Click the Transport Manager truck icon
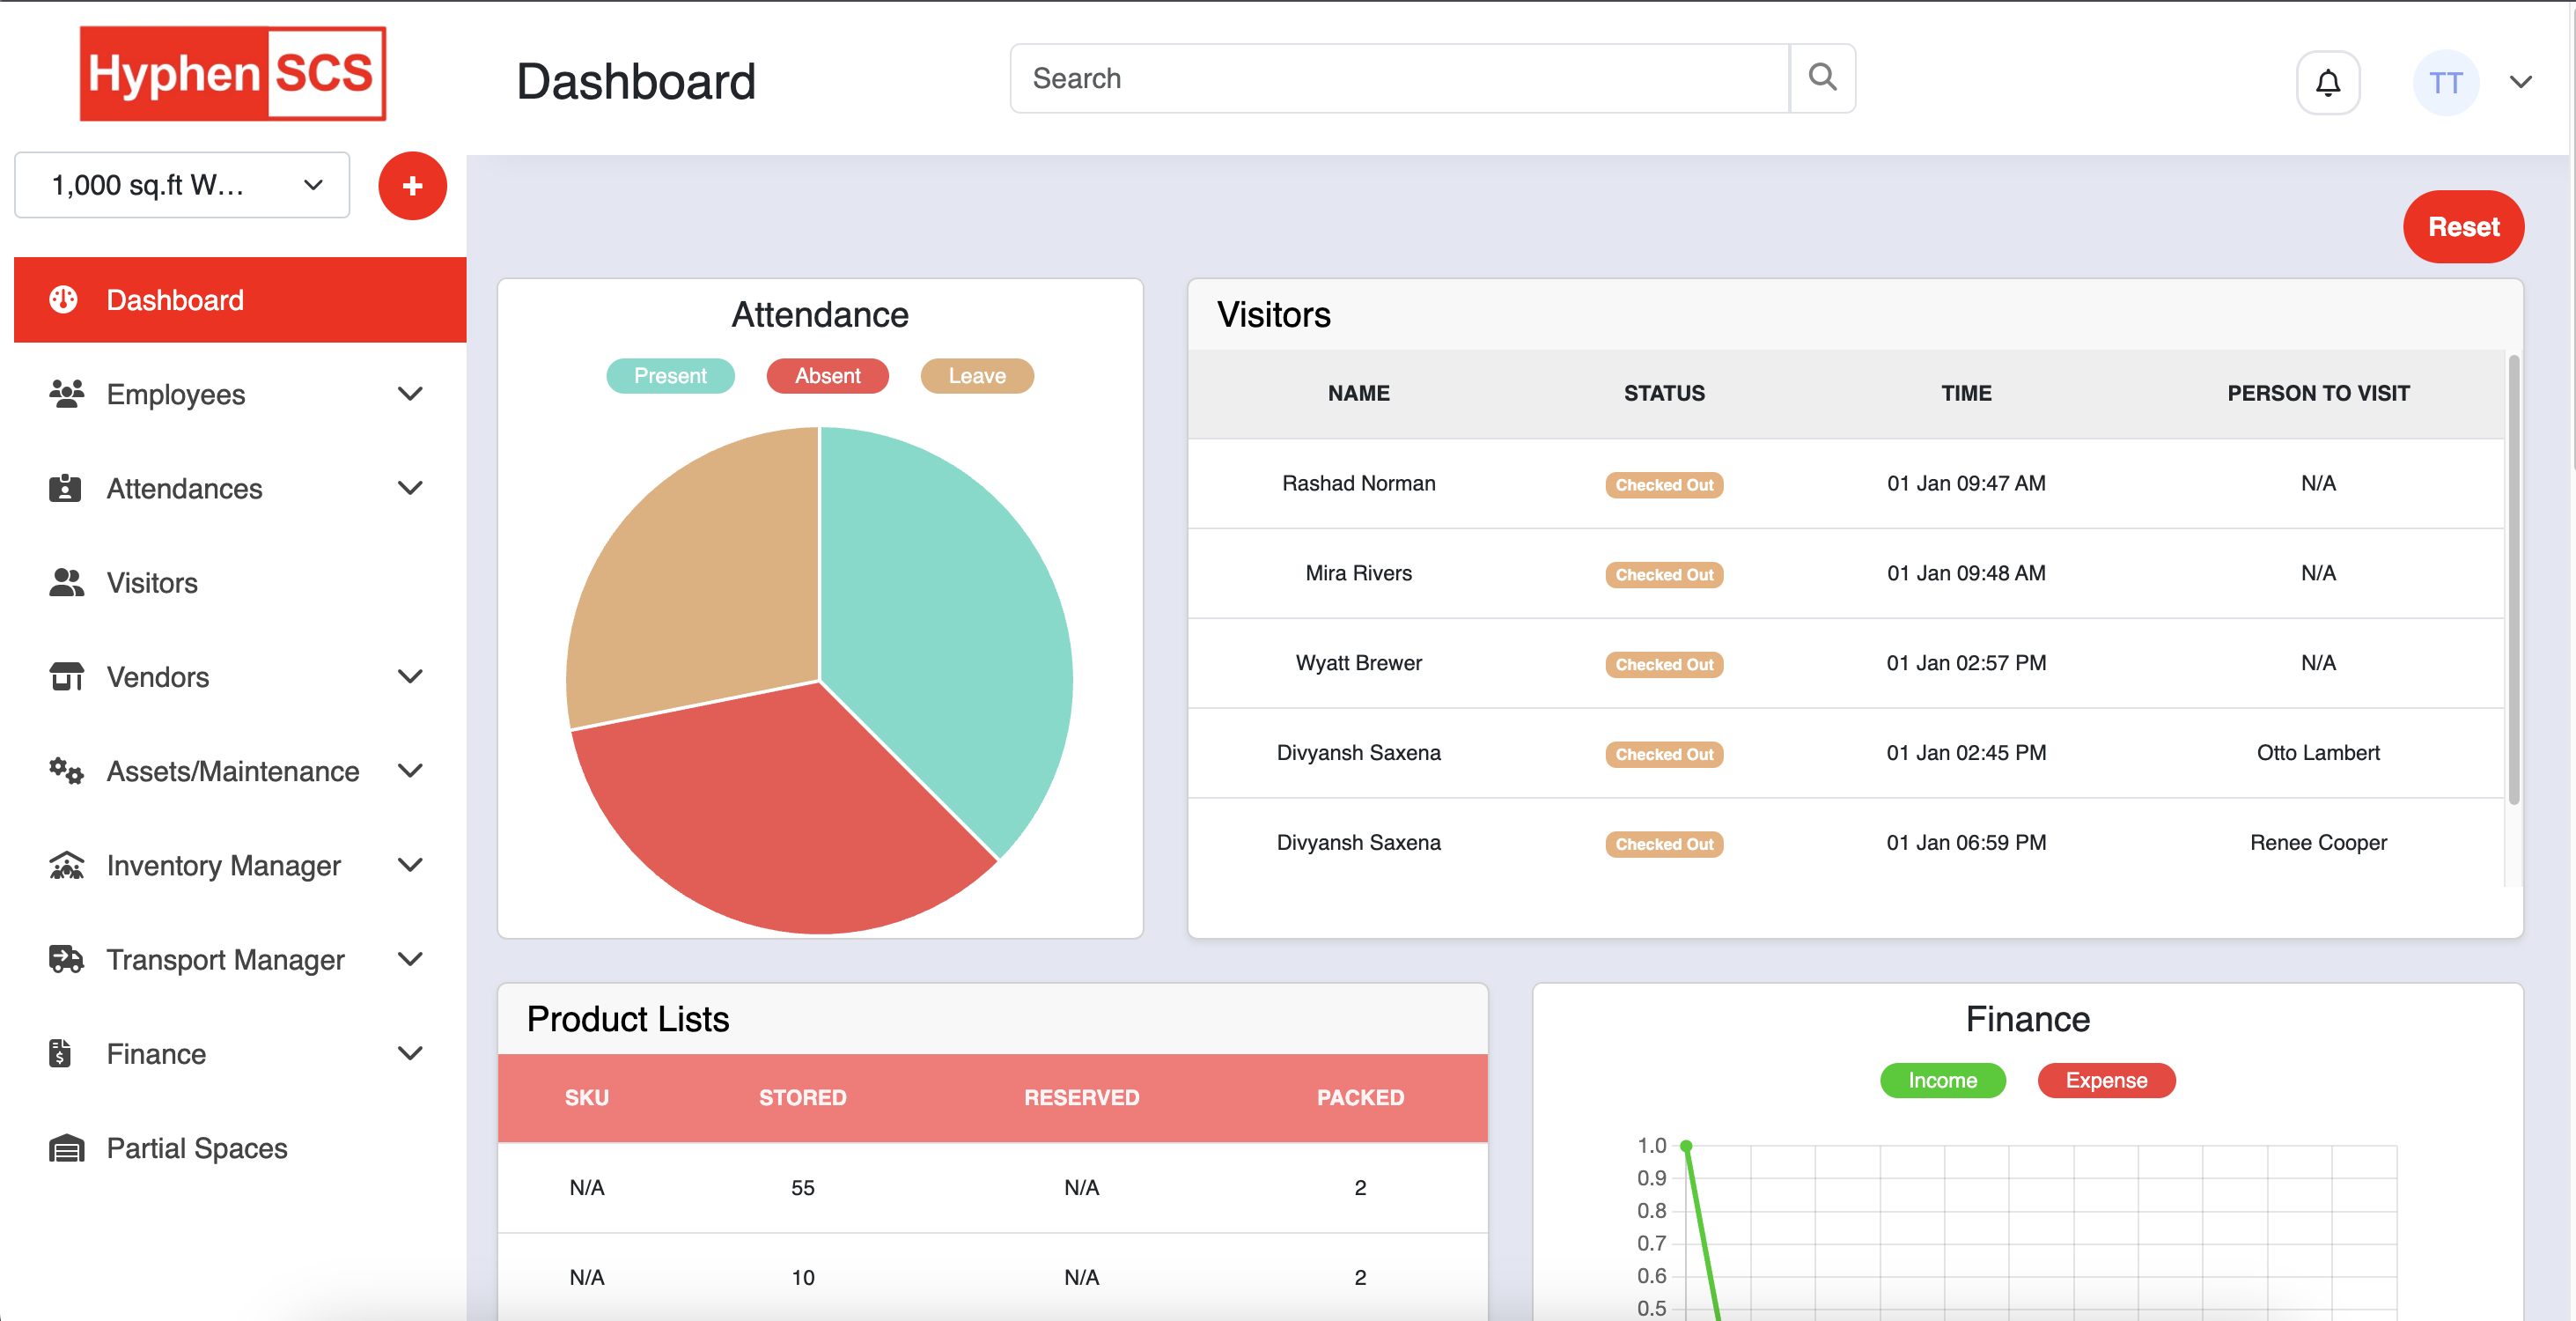Screen dimensions: 2576x1321 [66, 959]
